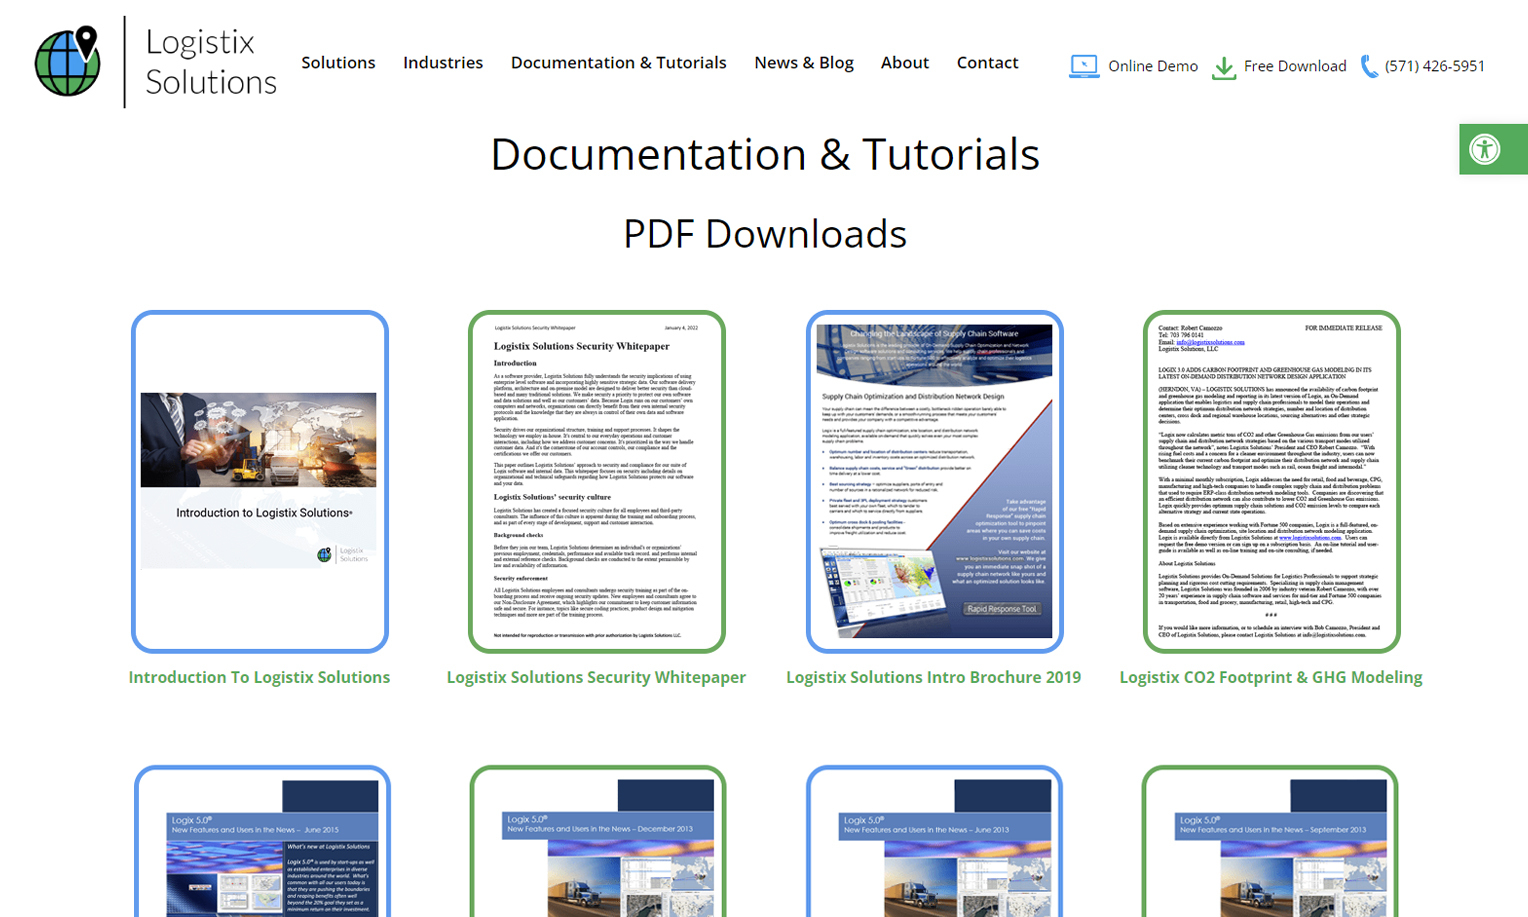Open the Solutions menu
This screenshot has width=1528, height=917.
(x=338, y=62)
